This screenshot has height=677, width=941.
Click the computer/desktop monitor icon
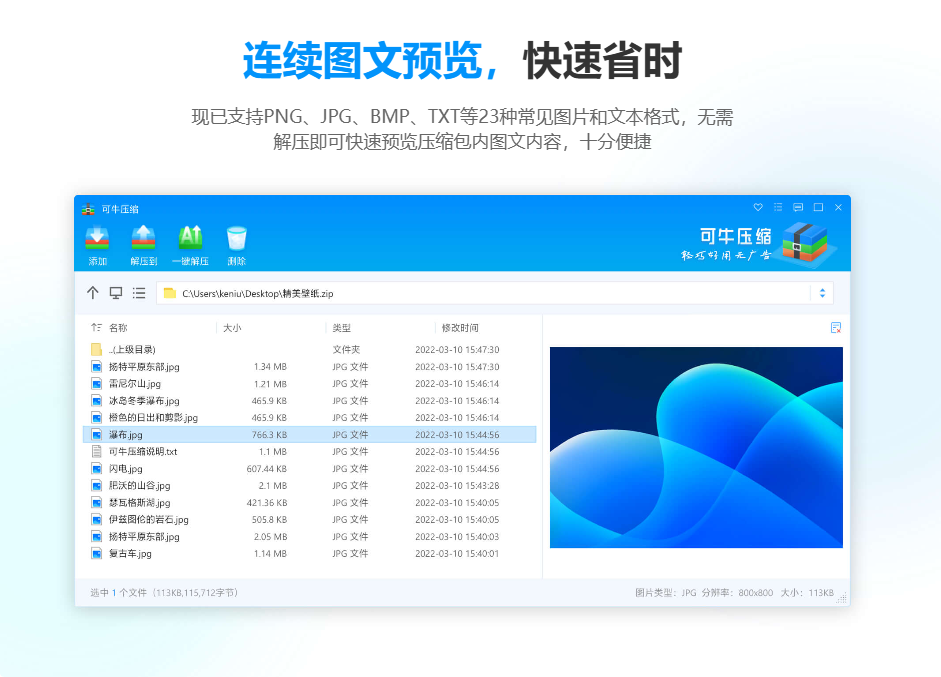(x=116, y=293)
